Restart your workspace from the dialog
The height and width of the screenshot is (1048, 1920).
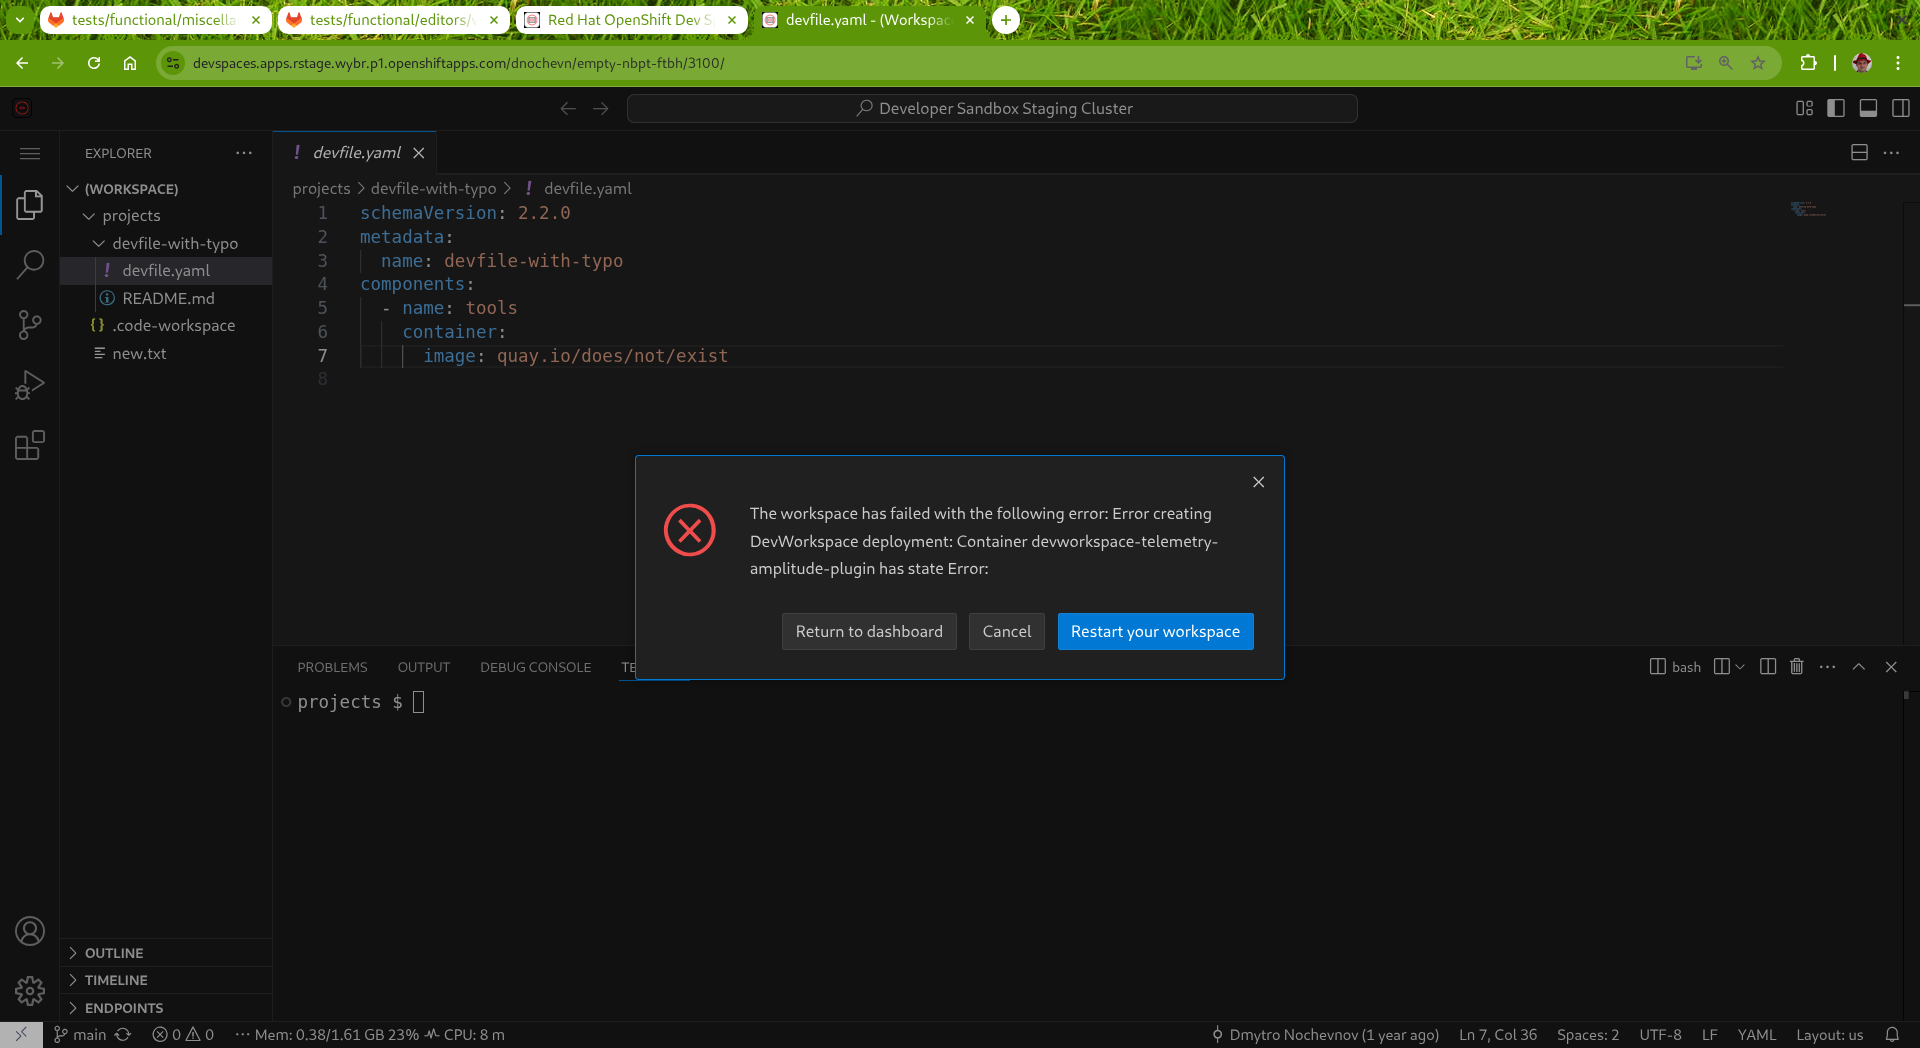tap(1155, 632)
